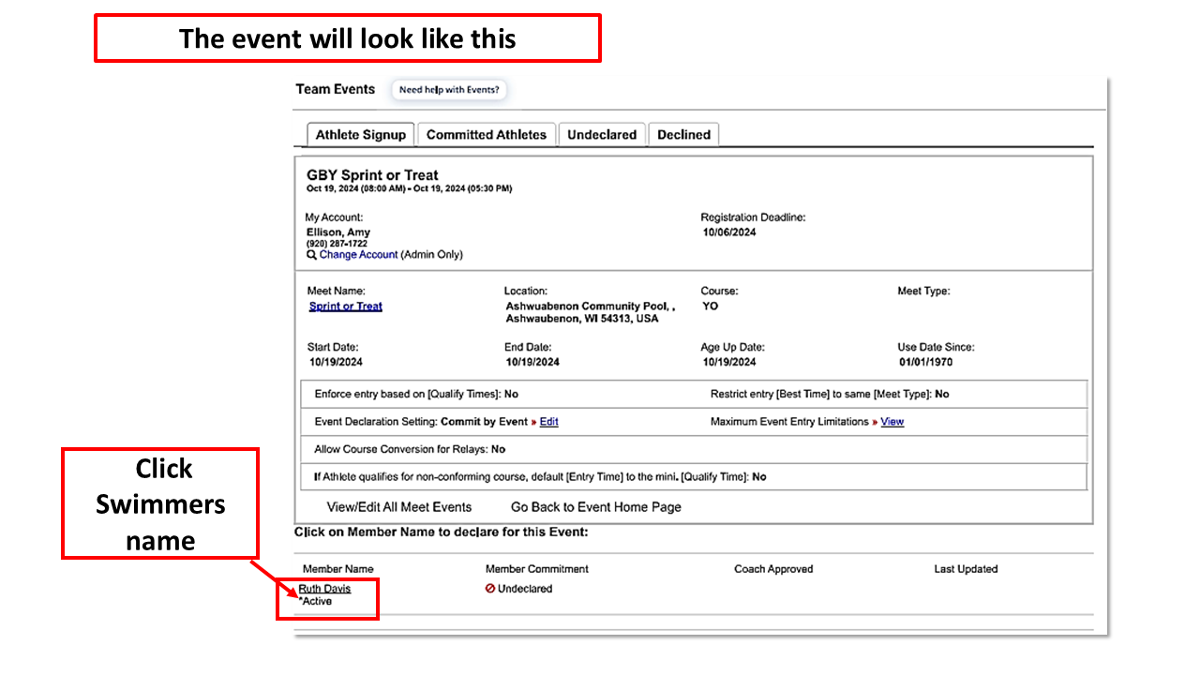
Task: Open the Sprint or Treat meet link
Action: [x=346, y=307]
